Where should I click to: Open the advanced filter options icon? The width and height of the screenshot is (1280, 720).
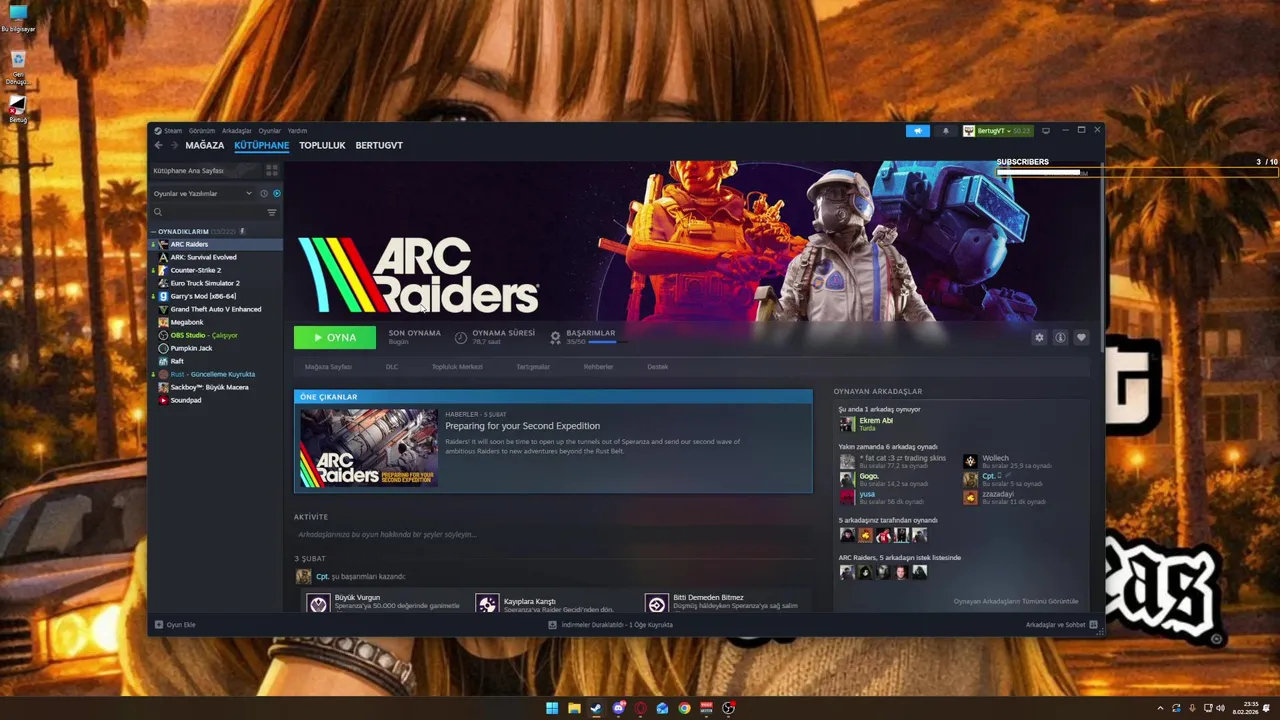(272, 212)
